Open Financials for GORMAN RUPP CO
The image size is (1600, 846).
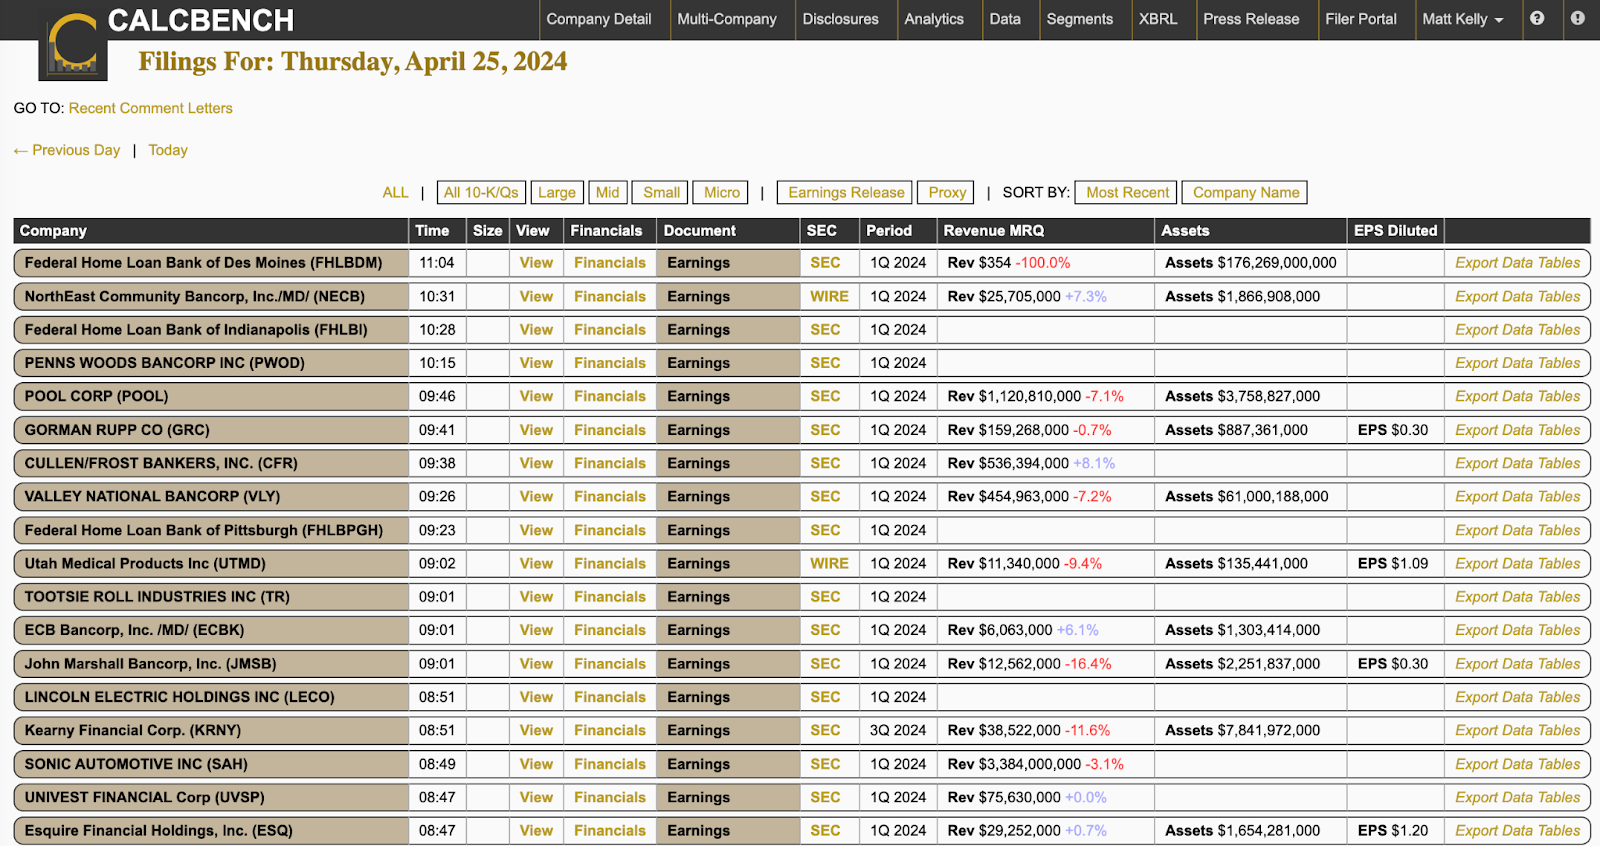pyautogui.click(x=610, y=430)
